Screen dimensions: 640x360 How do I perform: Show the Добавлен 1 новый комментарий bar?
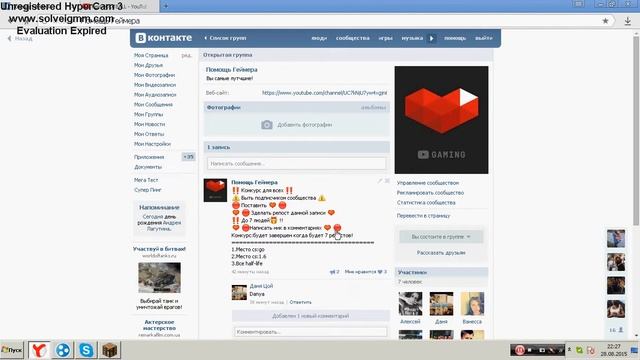(x=311, y=316)
